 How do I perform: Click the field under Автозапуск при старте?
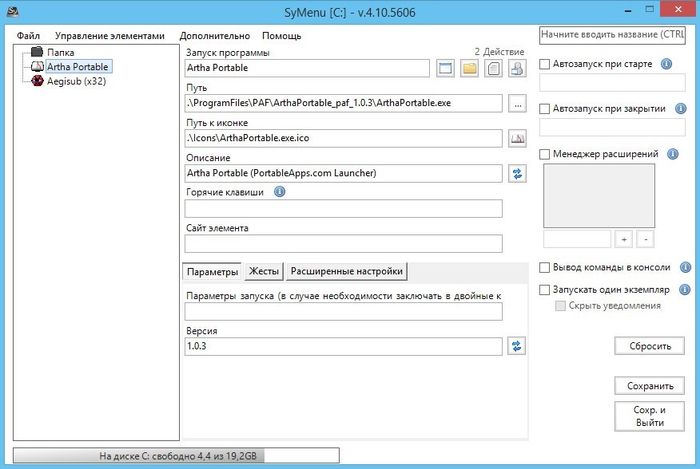click(x=612, y=83)
